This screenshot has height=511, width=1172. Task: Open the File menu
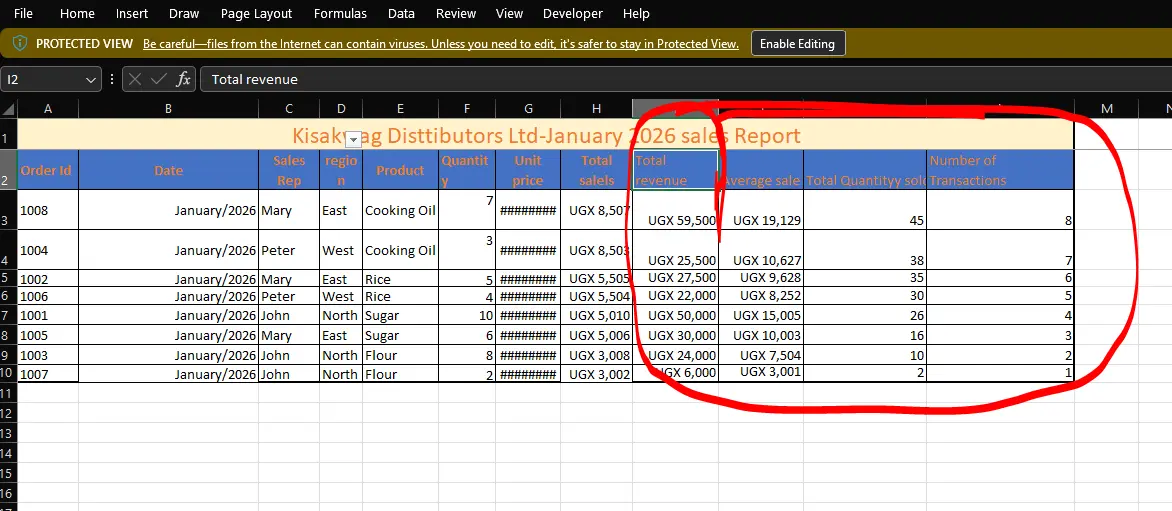pyautogui.click(x=23, y=13)
